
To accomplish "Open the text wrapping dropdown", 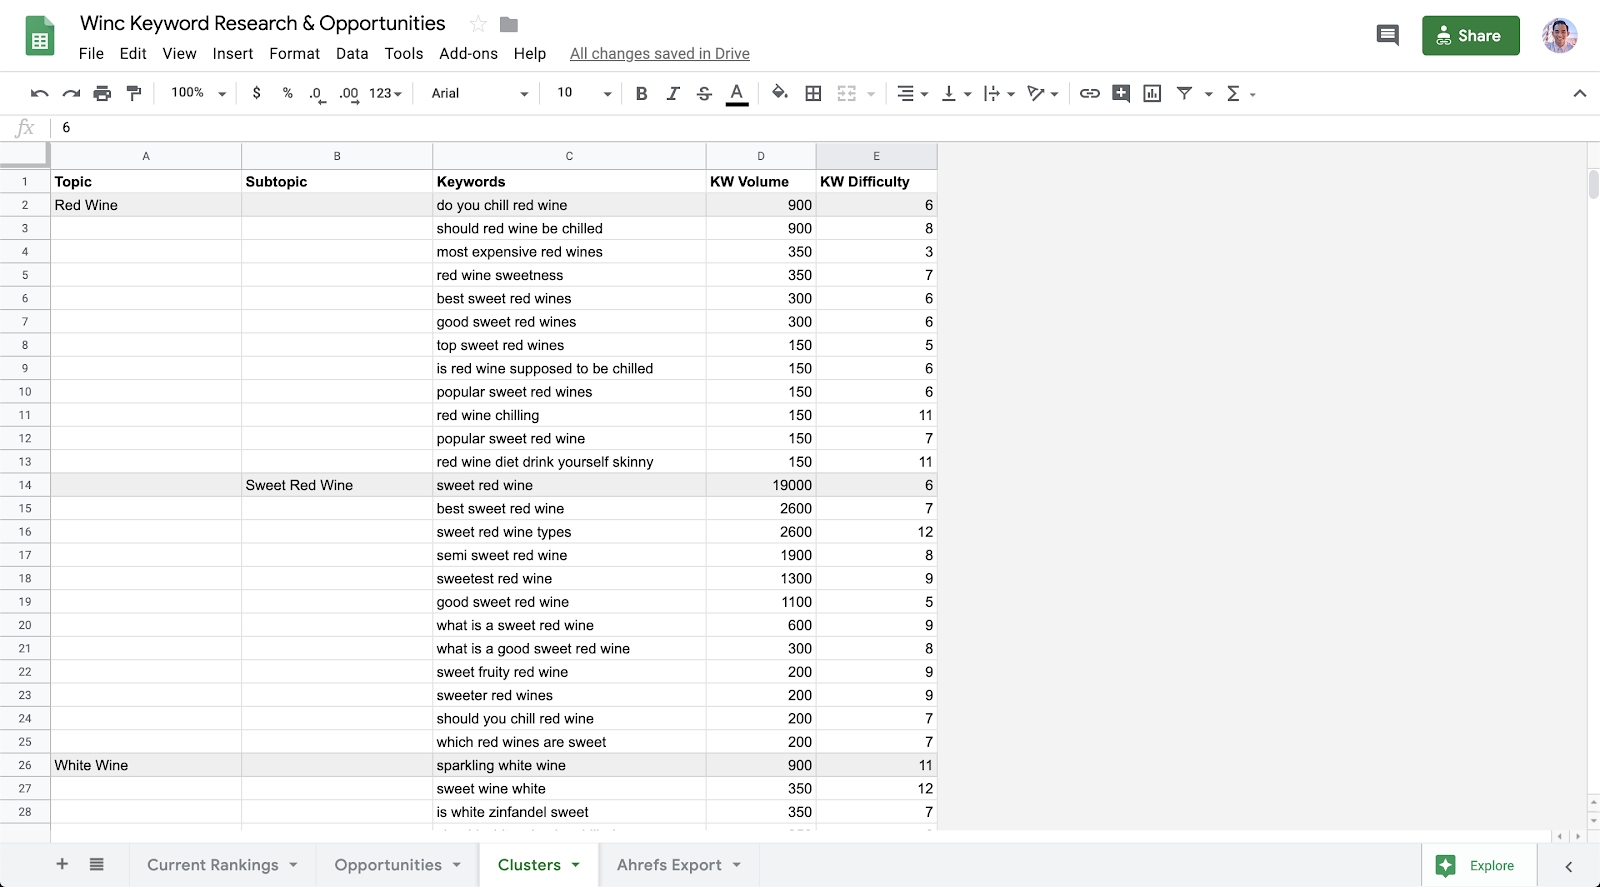I will pos(999,93).
